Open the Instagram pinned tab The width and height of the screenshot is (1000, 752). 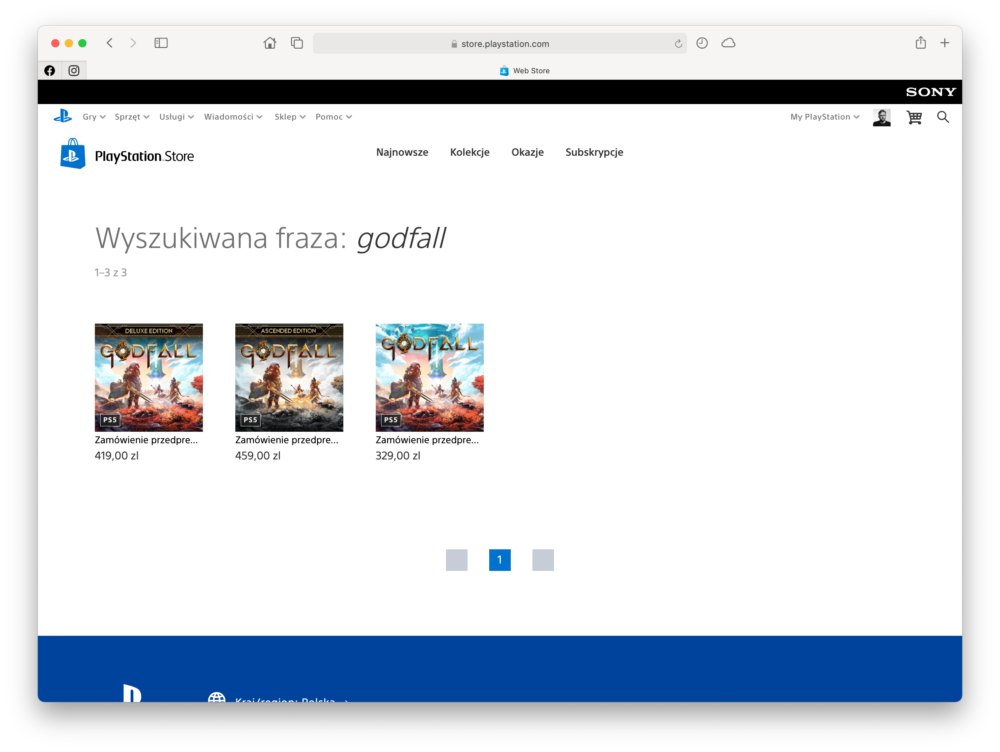pyautogui.click(x=74, y=70)
